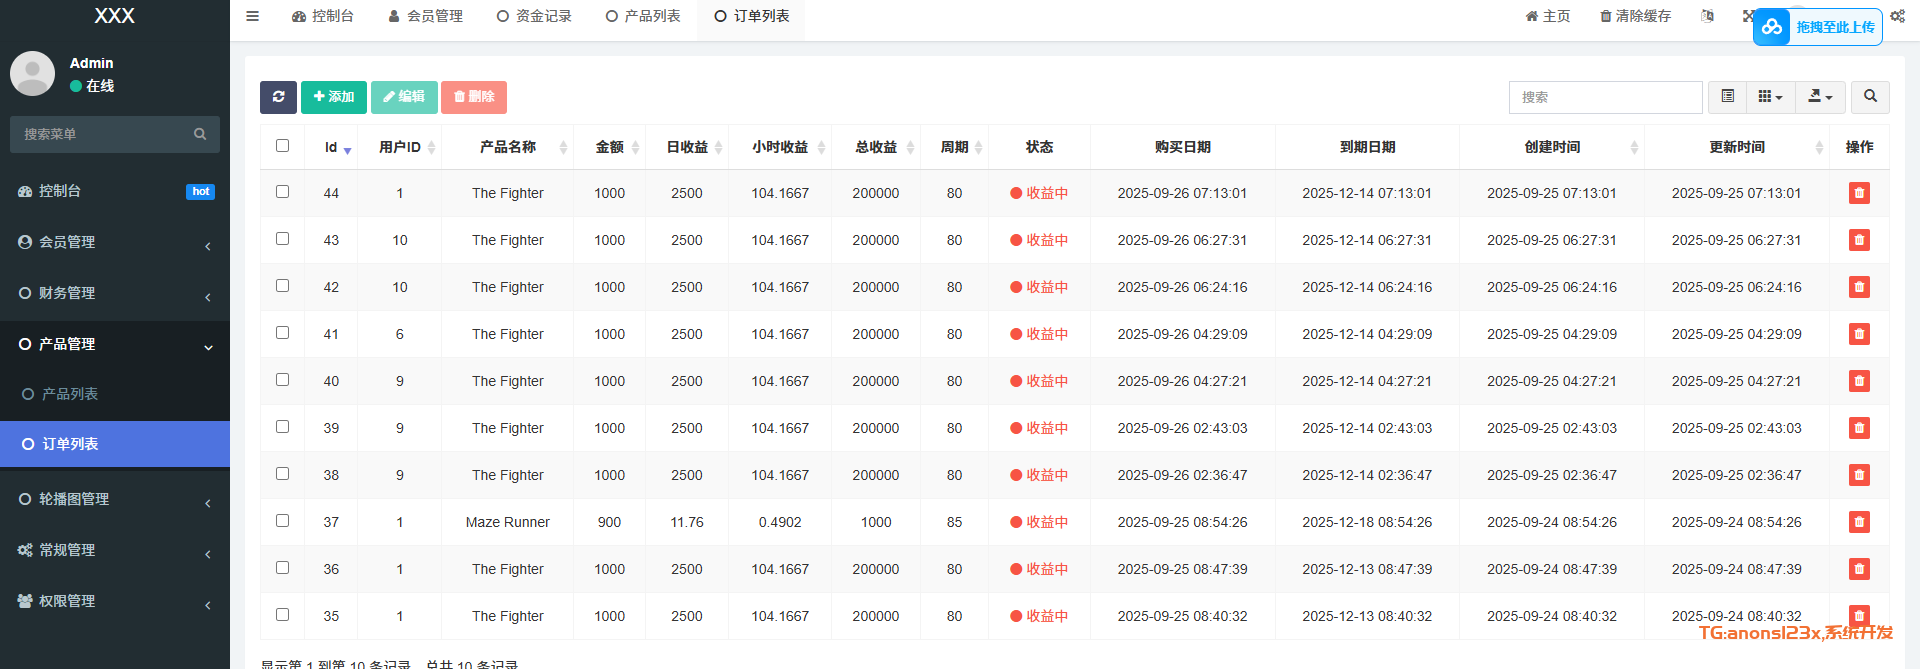This screenshot has height=669, width=1920.
Task: Click the refresh table button
Action: (x=278, y=97)
